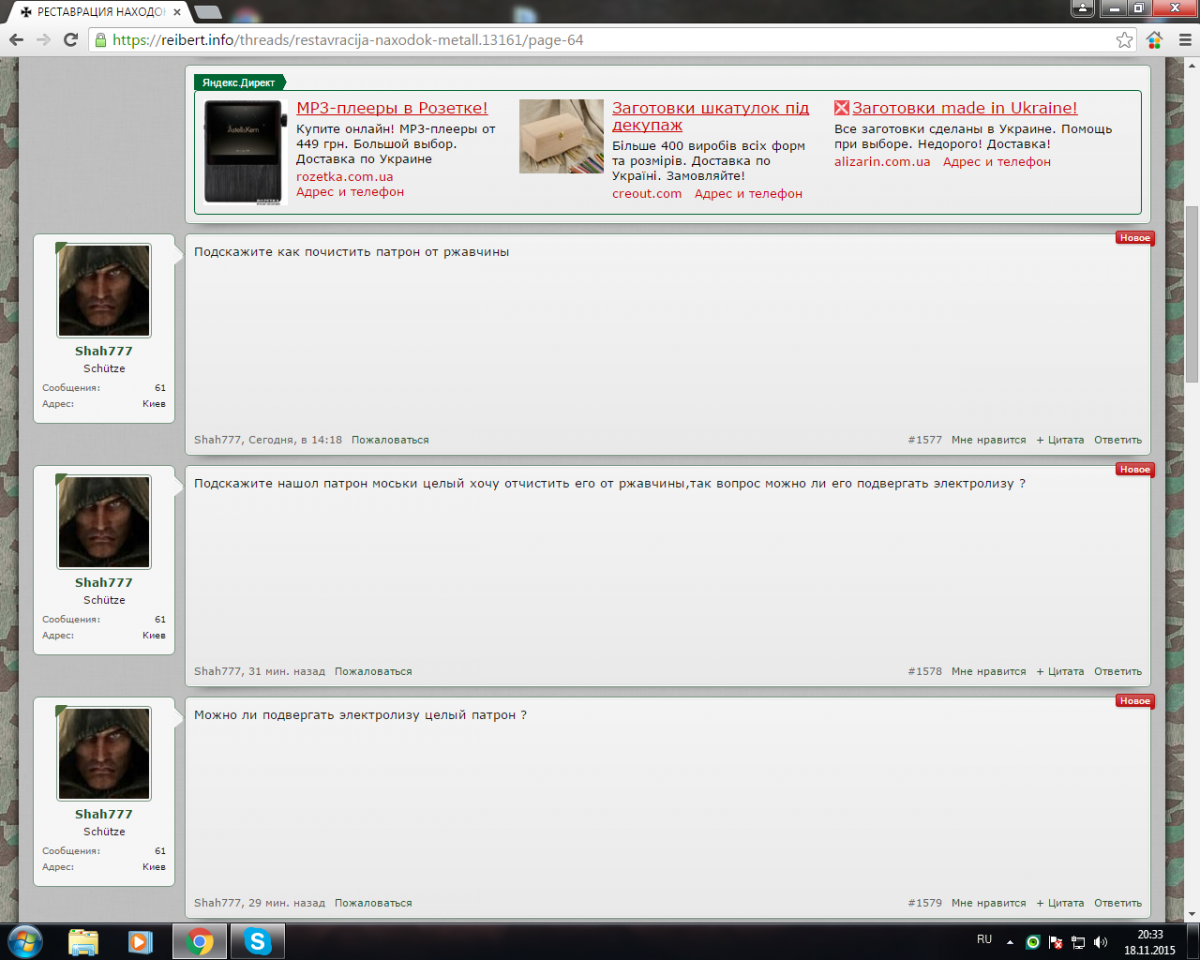Open the Заготовки made in Ukraine link
The height and width of the screenshot is (960, 1200).
point(965,108)
